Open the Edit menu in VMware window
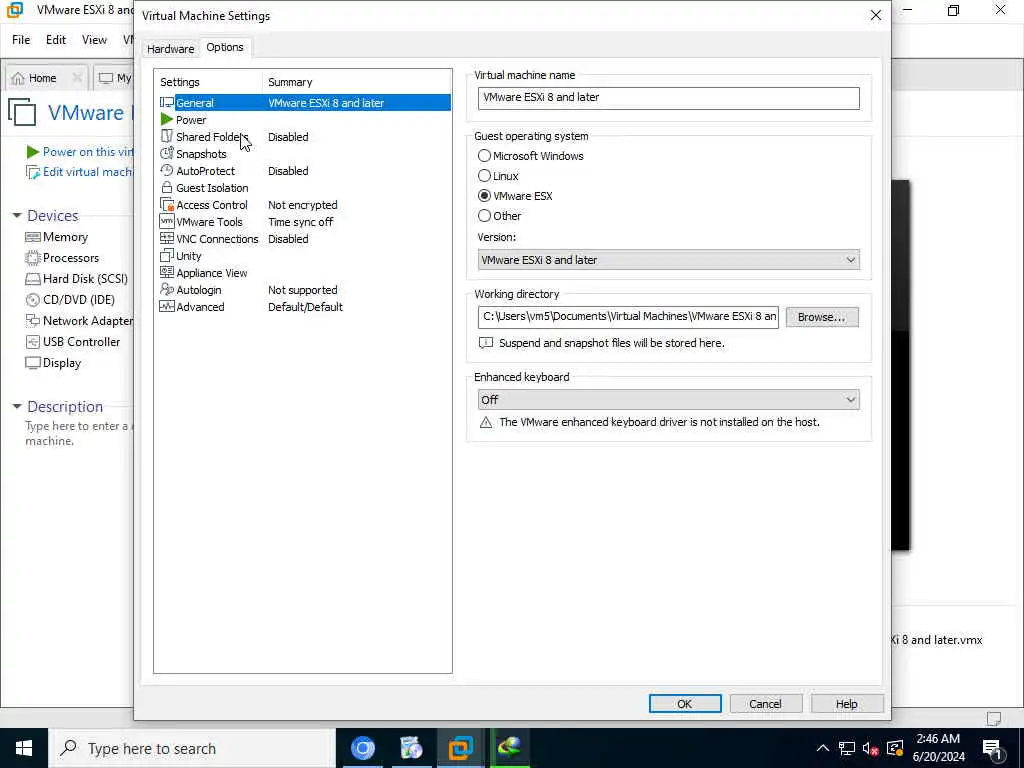Viewport: 1024px width, 768px height. (x=56, y=40)
